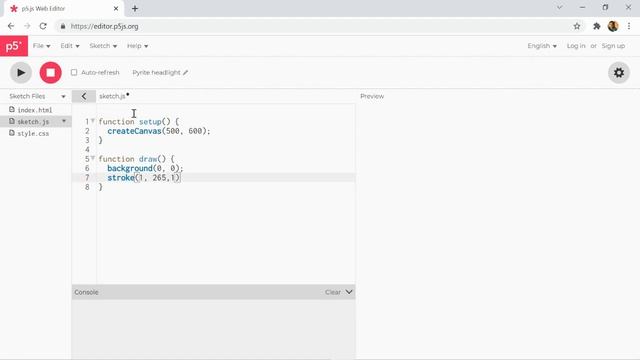
Task: View site security lock icon
Action: coord(62,26)
